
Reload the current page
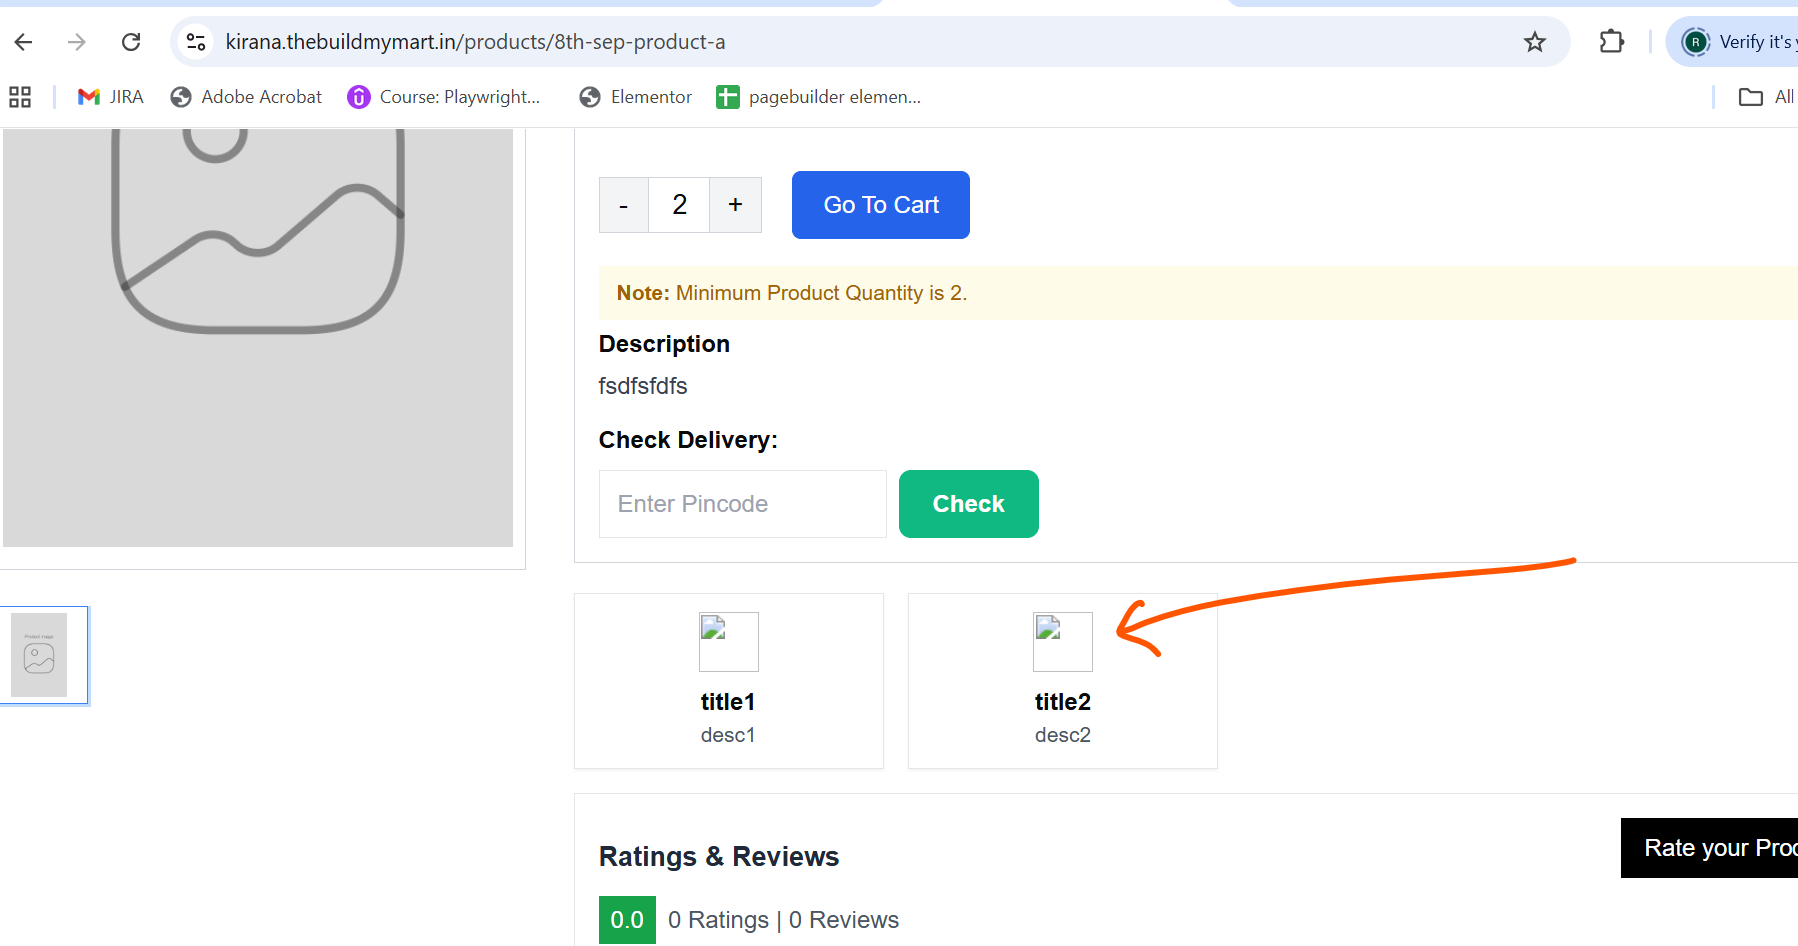(131, 42)
